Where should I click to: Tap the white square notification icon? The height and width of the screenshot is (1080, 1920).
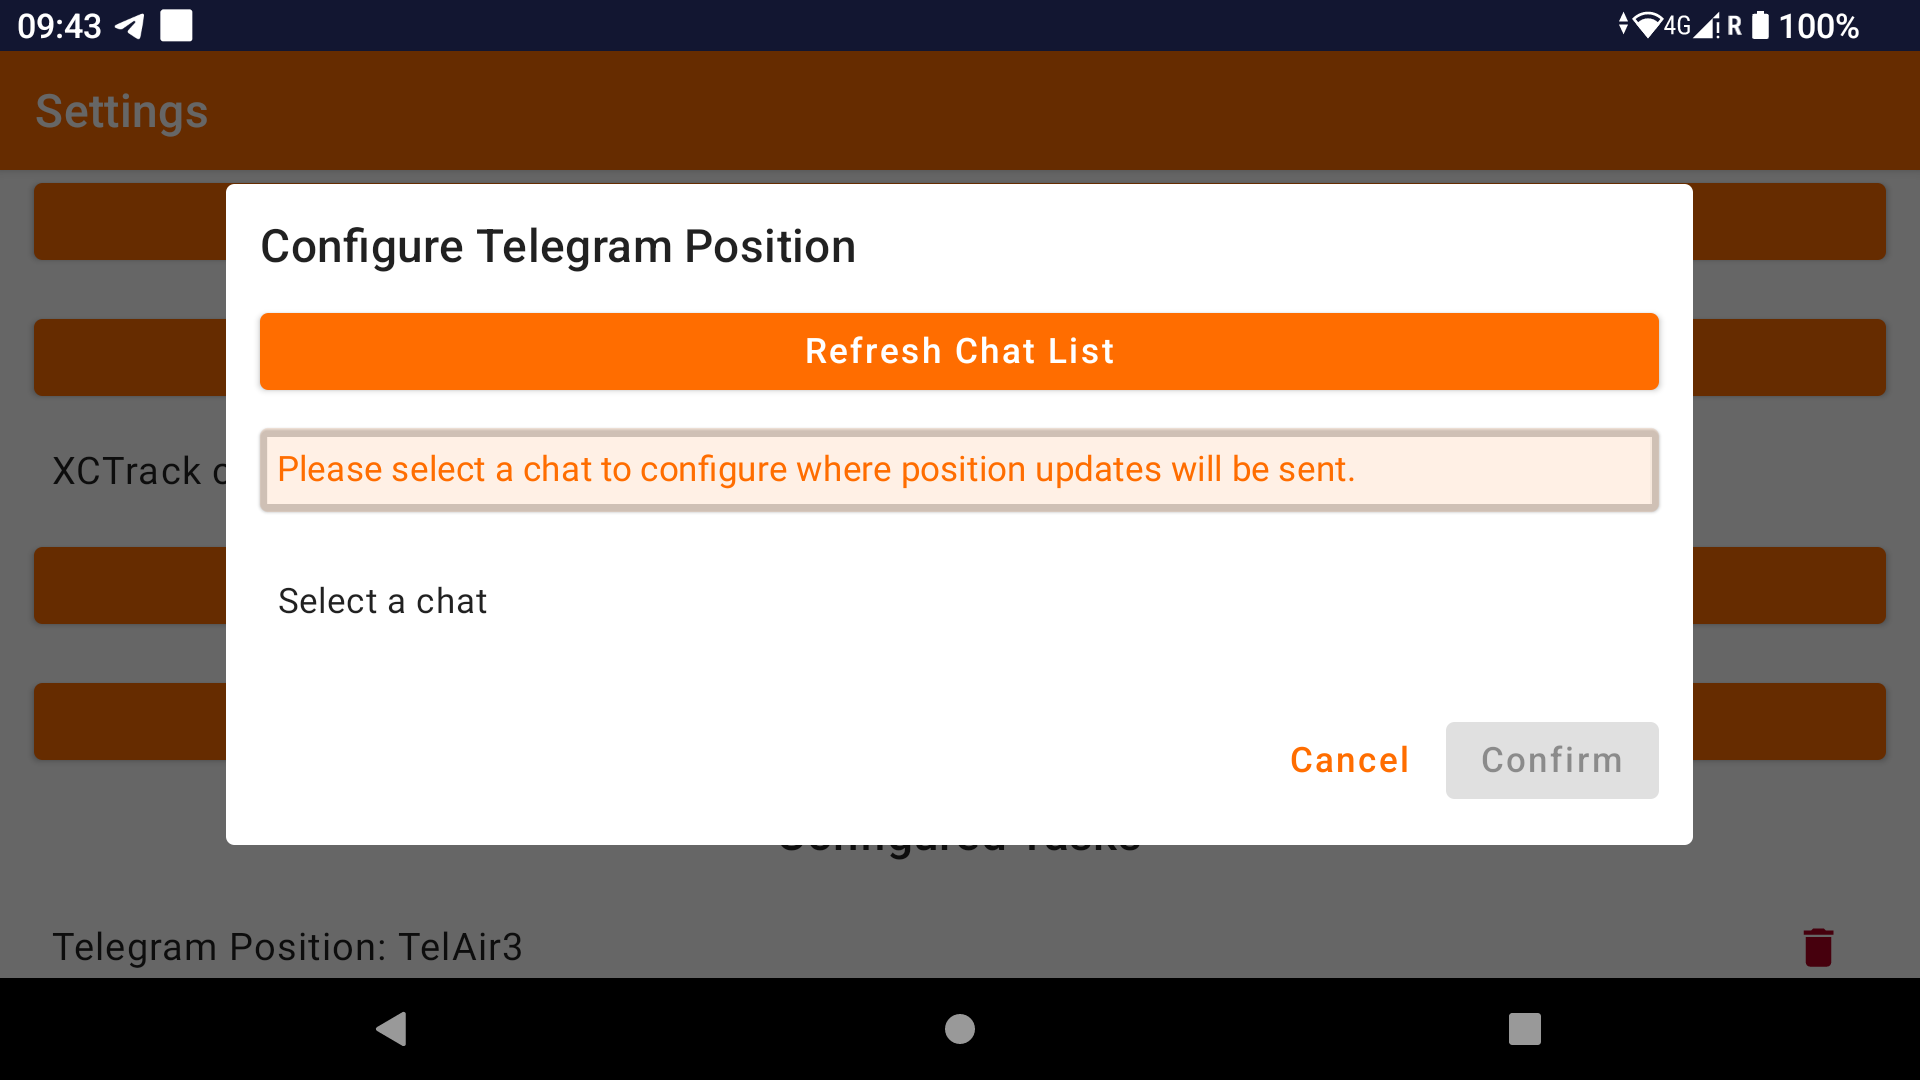point(176,26)
